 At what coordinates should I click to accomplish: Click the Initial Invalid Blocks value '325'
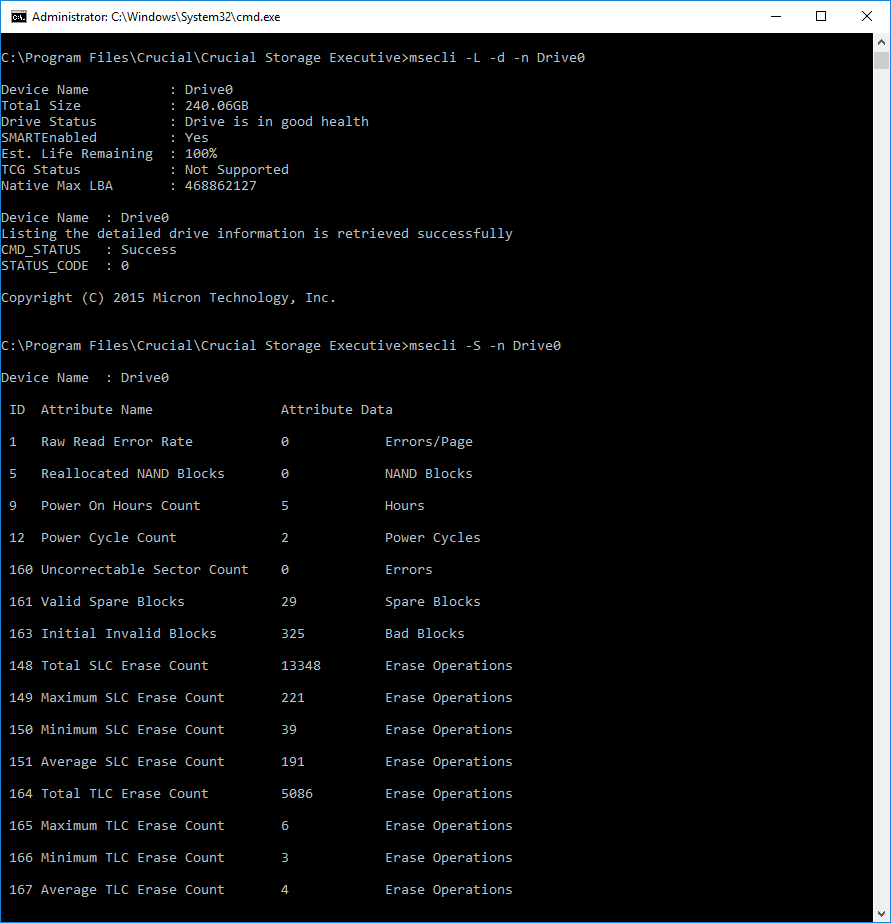point(292,633)
